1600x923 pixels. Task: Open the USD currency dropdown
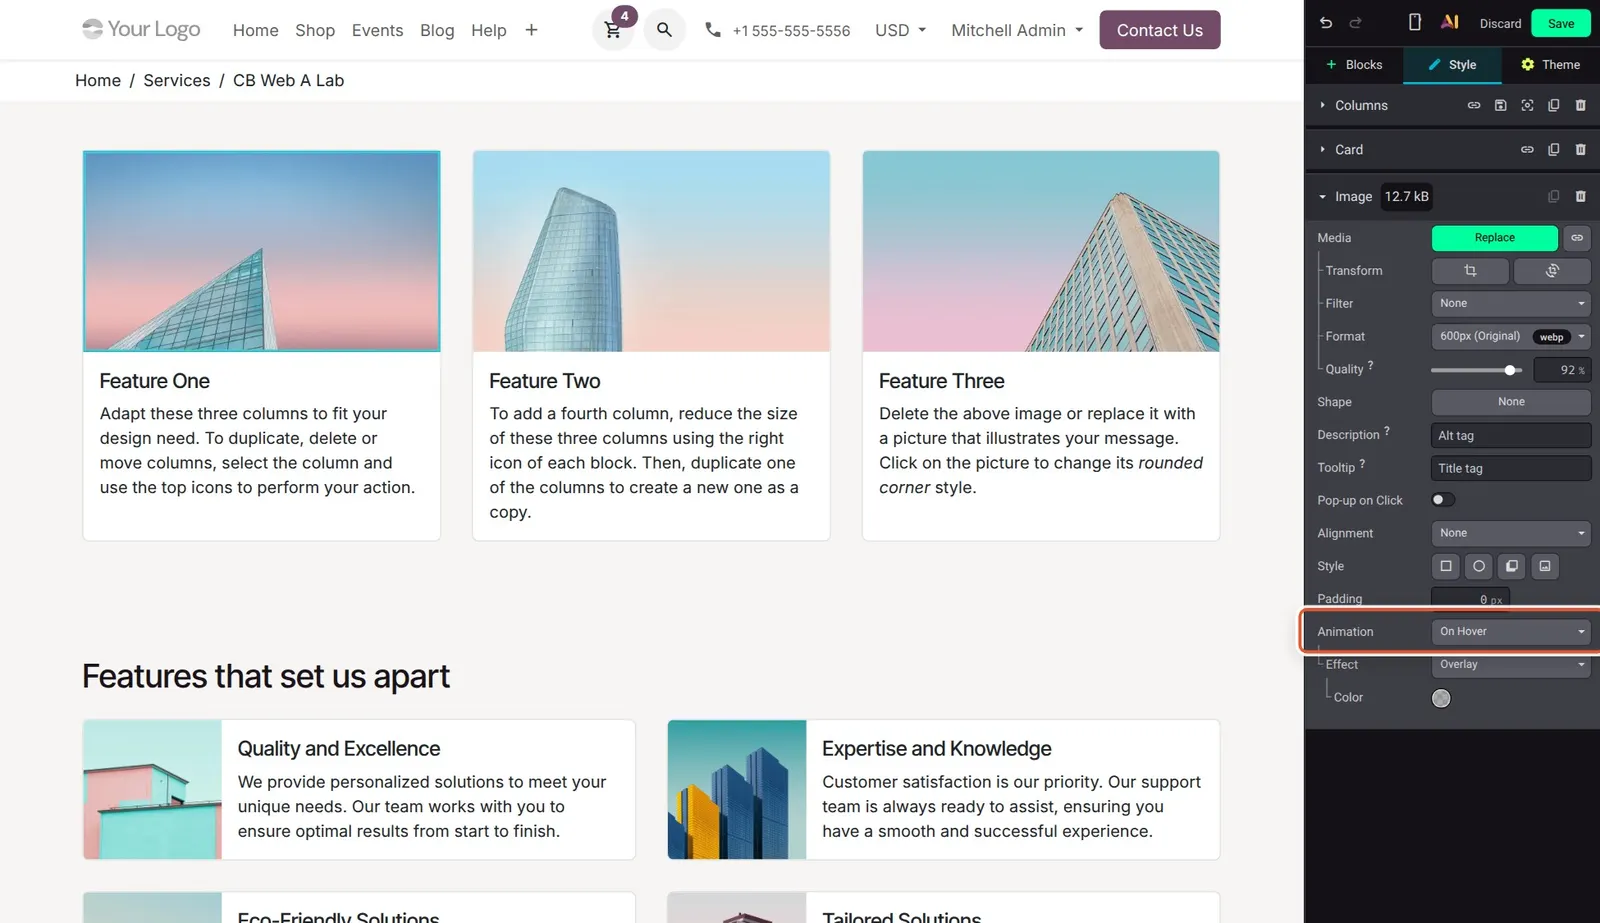click(x=900, y=30)
